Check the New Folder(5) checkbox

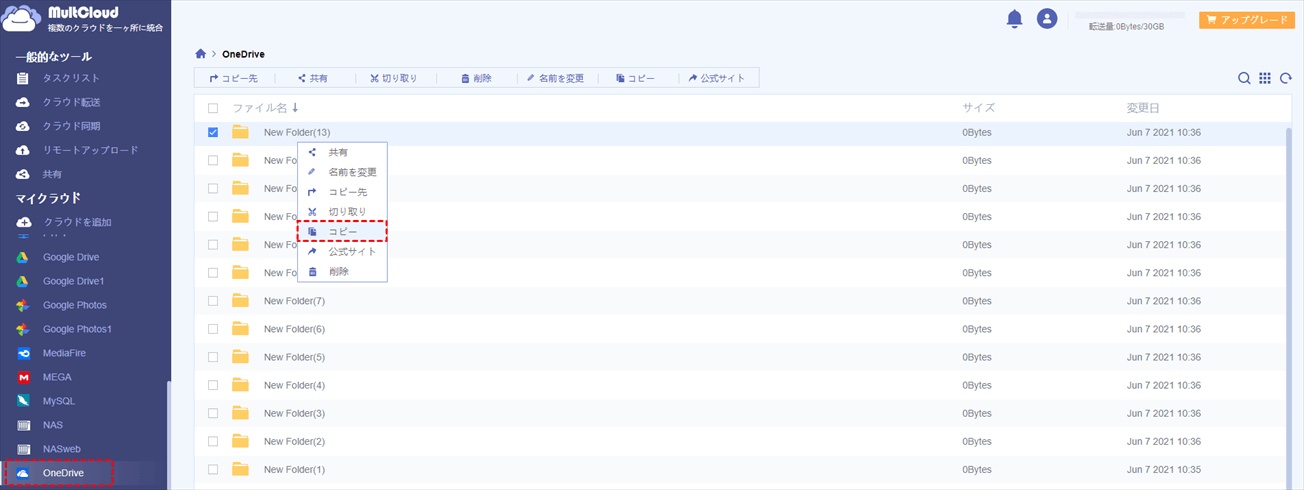[213, 357]
